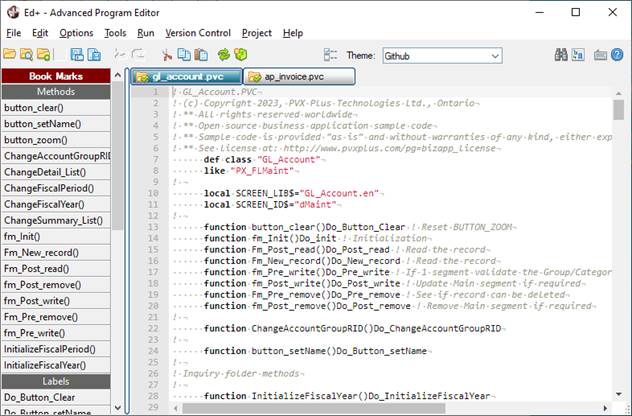The width and height of the screenshot is (632, 416).
Task: Click the green refresh arrows icon
Action: [x=224, y=55]
